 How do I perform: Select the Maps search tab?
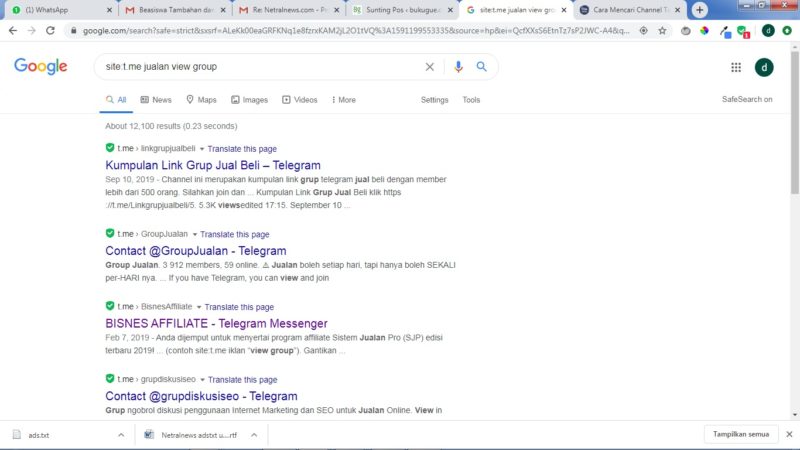pyautogui.click(x=202, y=100)
